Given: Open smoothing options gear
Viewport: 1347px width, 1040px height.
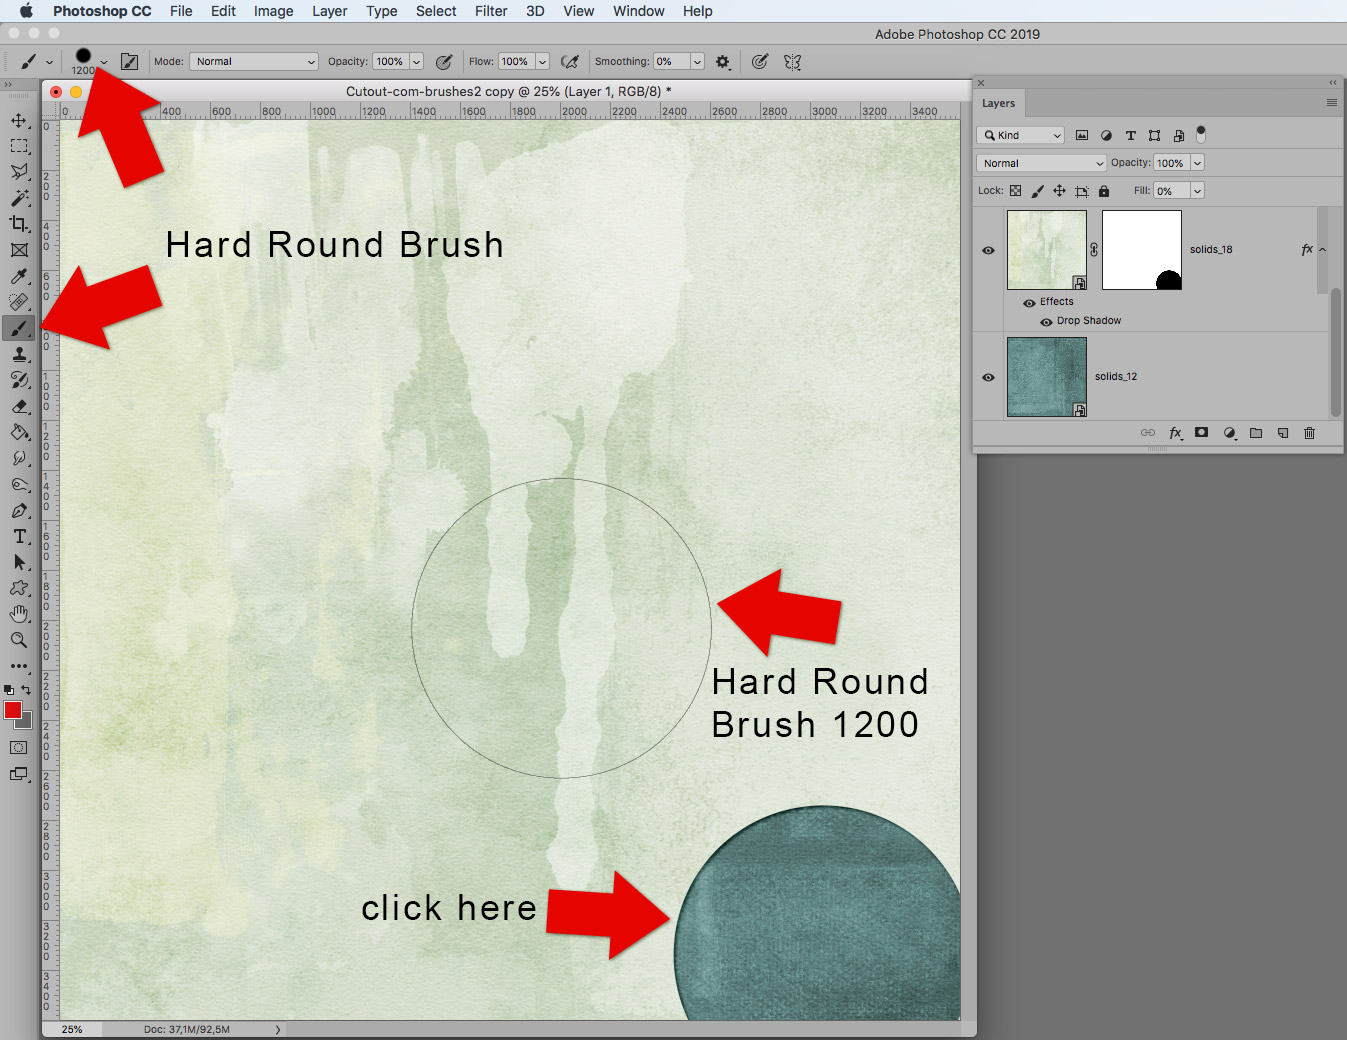Looking at the screenshot, I should 723,62.
